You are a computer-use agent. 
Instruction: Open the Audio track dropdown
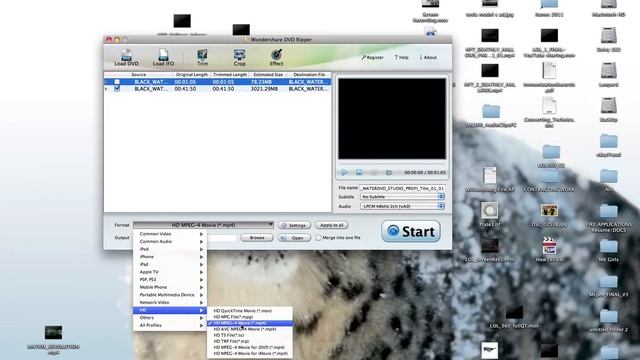tap(402, 207)
